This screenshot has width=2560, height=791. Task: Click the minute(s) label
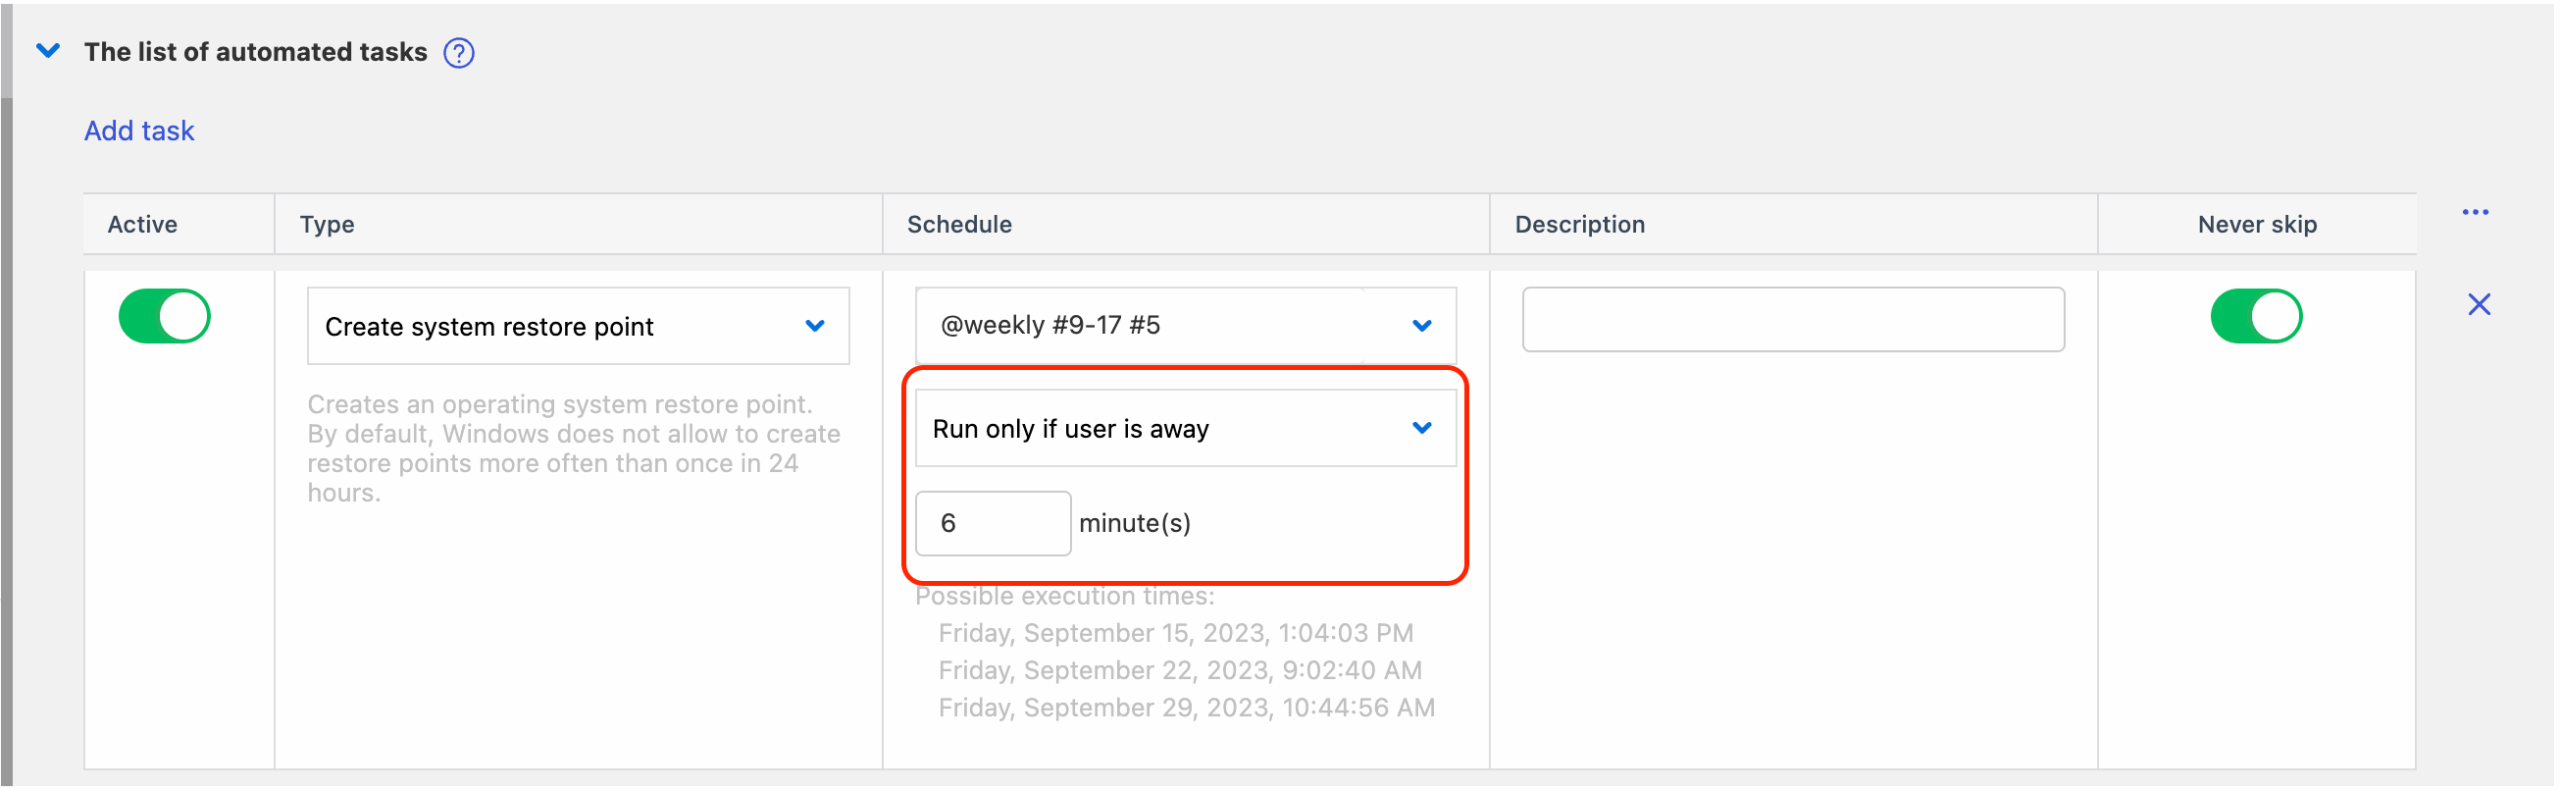point(1135,524)
